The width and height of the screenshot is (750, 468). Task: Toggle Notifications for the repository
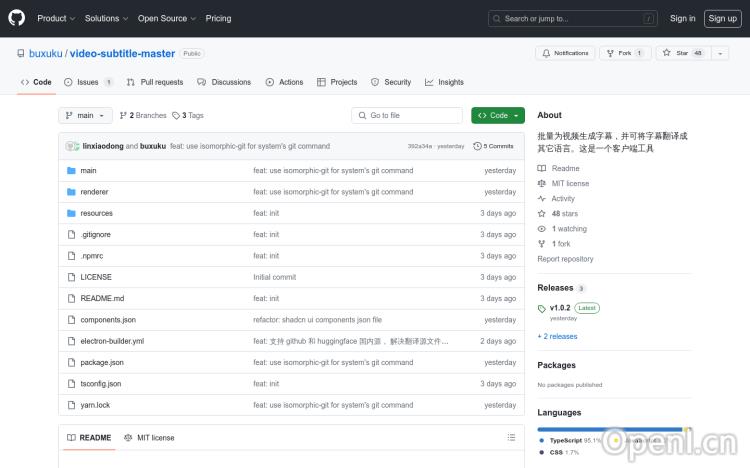pos(564,53)
